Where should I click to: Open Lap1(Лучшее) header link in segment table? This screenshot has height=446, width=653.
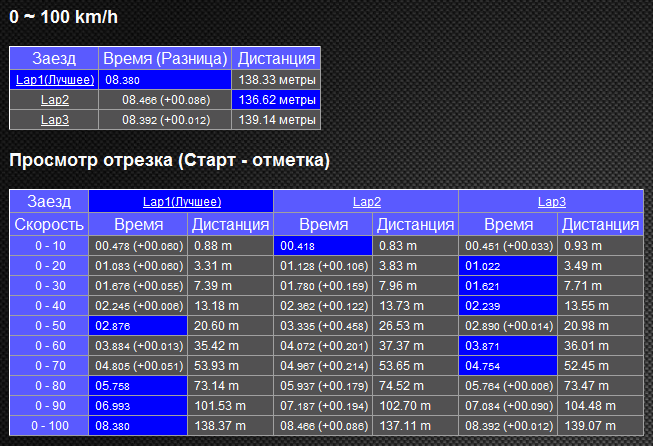point(182,202)
